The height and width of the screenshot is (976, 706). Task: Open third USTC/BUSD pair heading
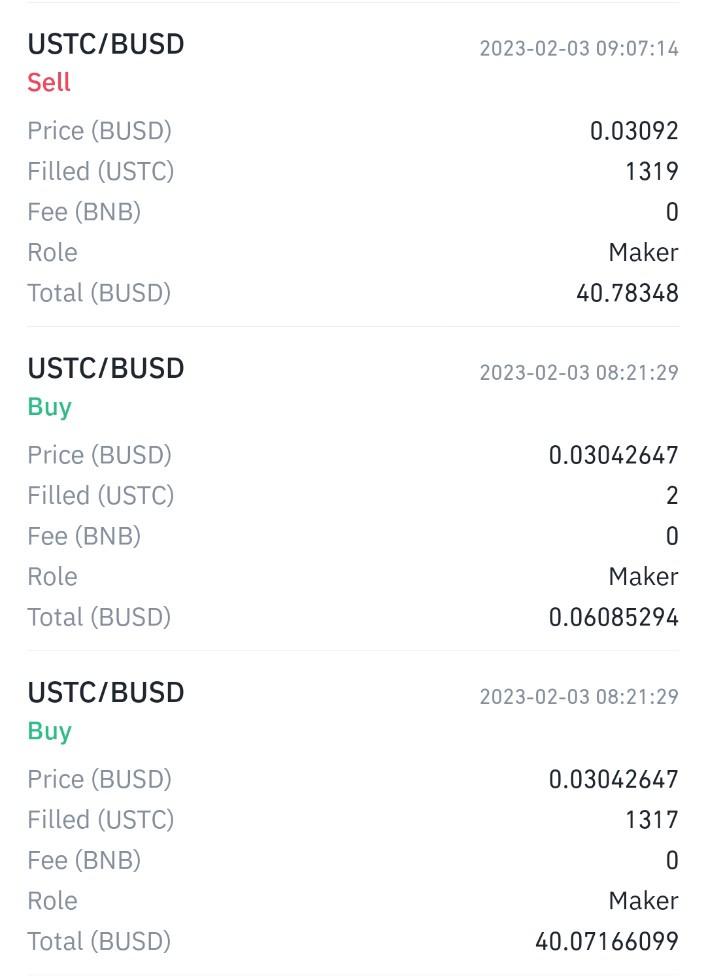(106, 693)
